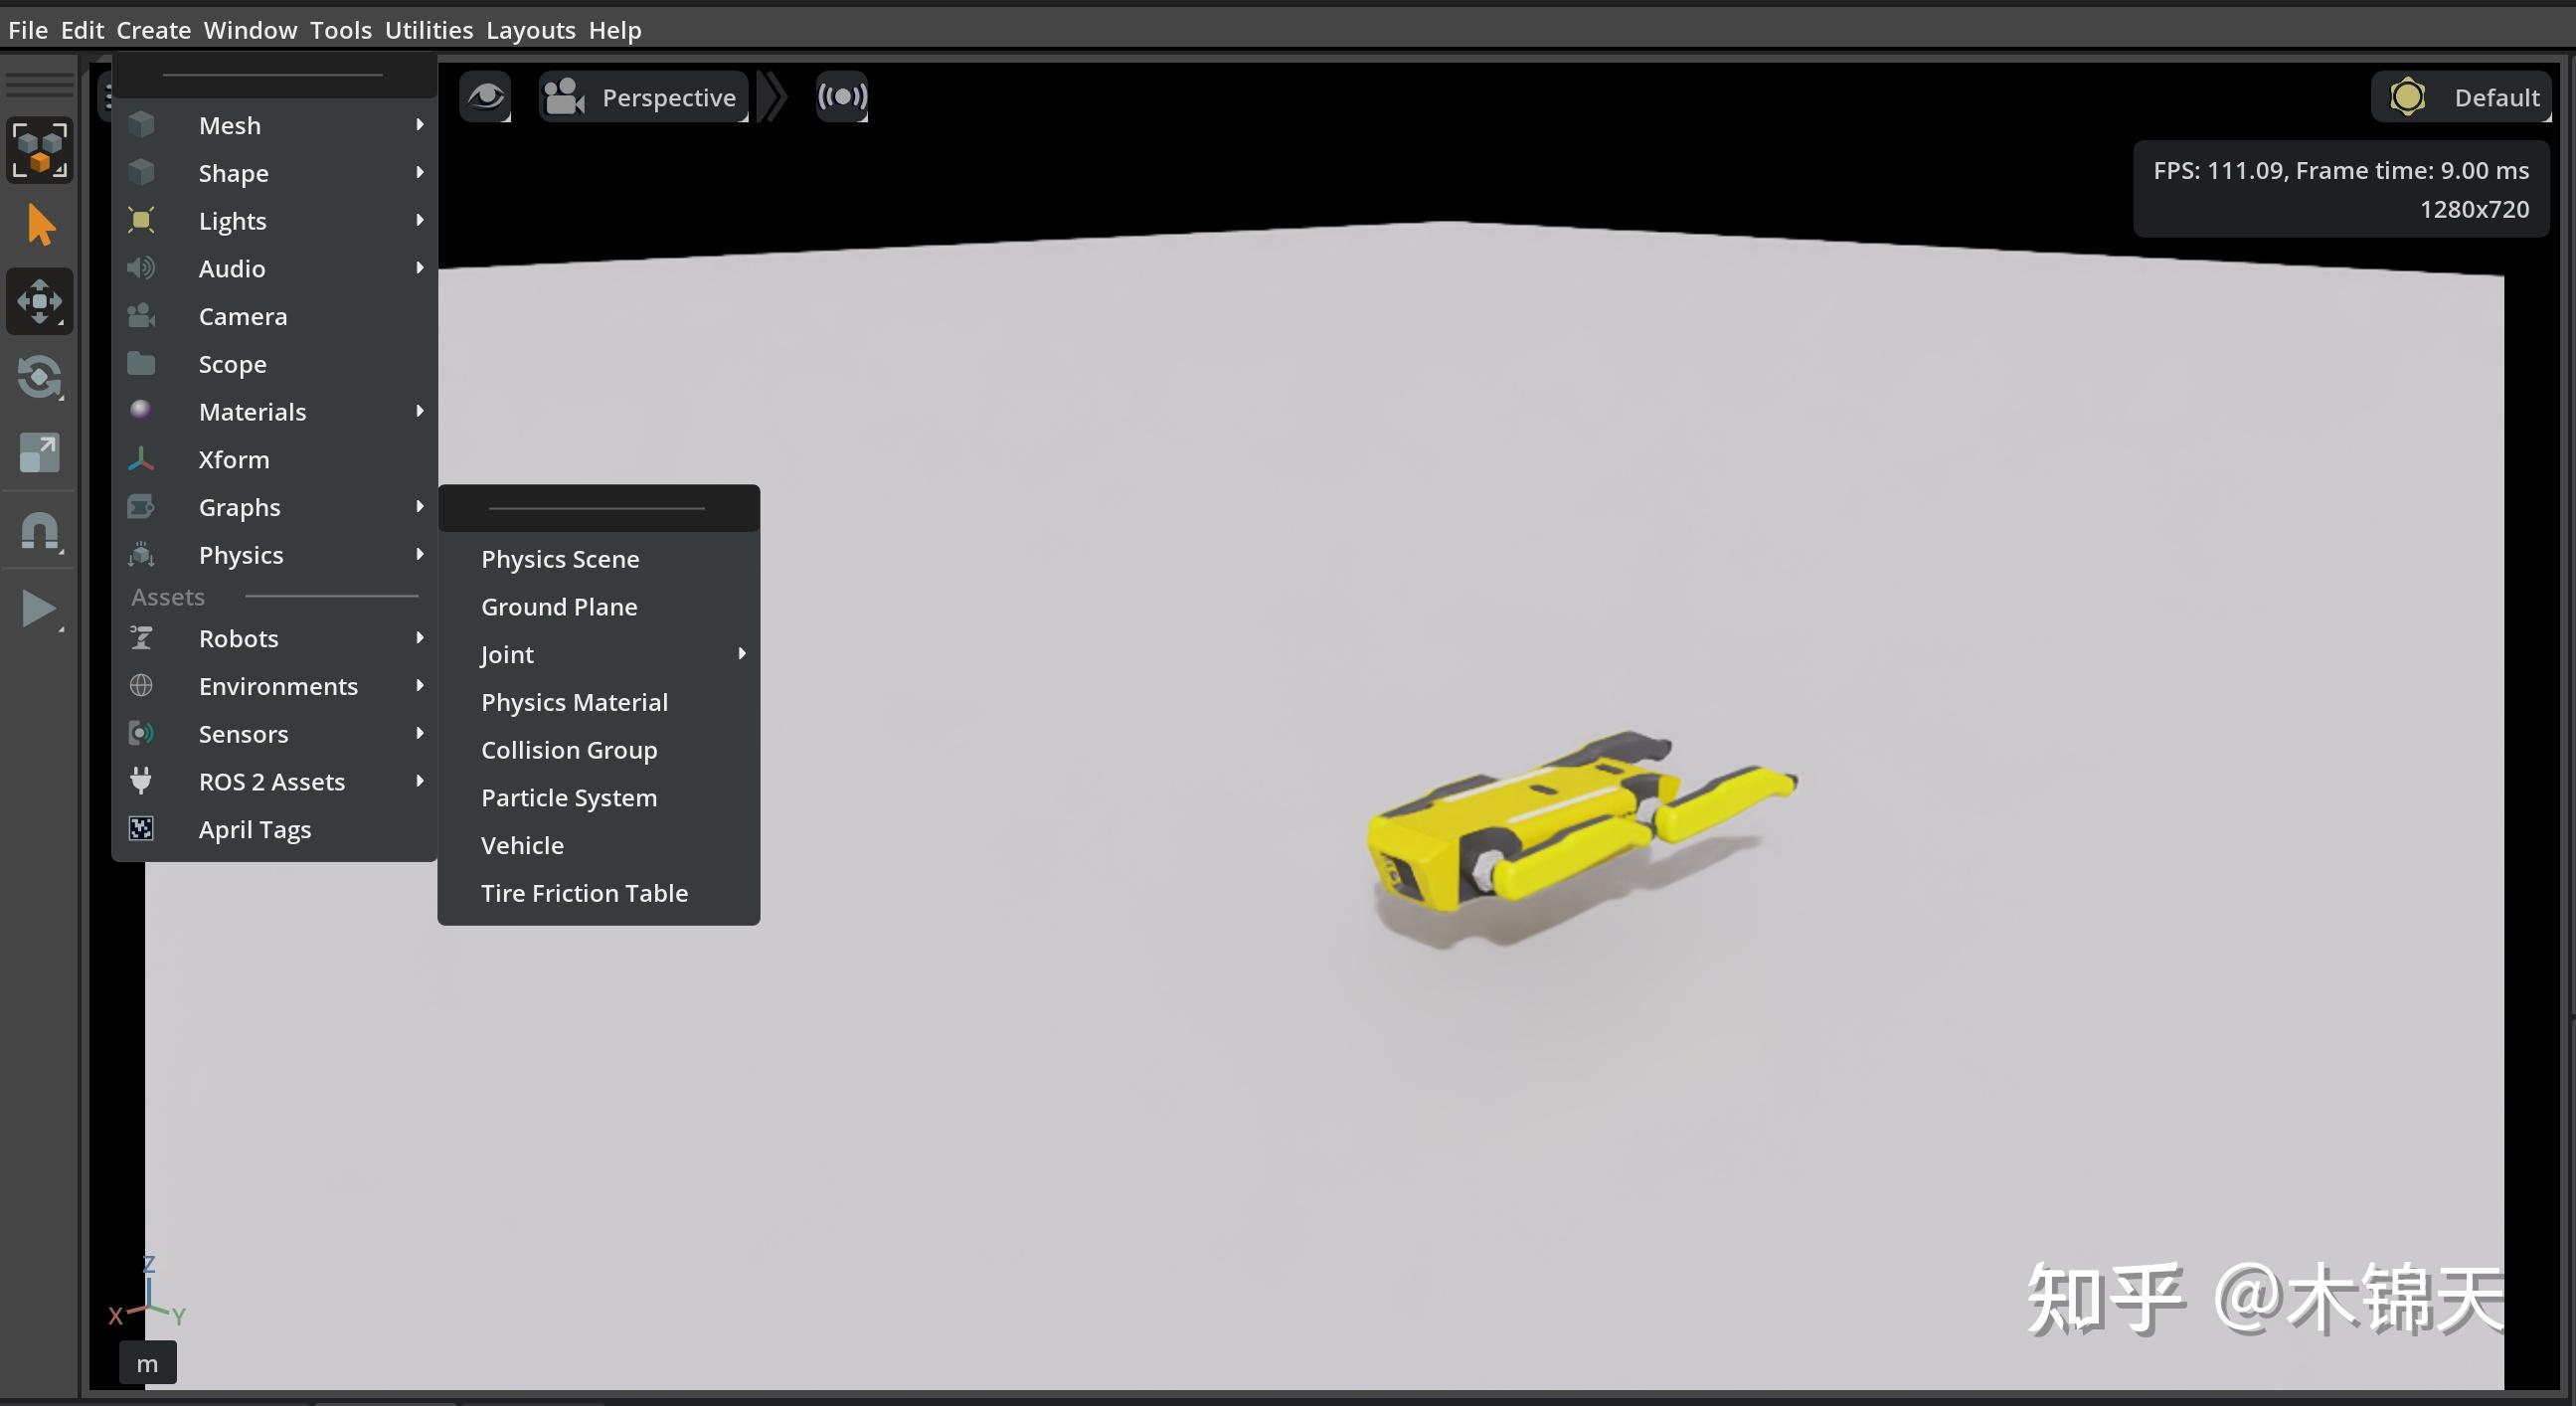The height and width of the screenshot is (1406, 2576).
Task: Activate the Move tool in the left toolbar
Action: [x=39, y=301]
